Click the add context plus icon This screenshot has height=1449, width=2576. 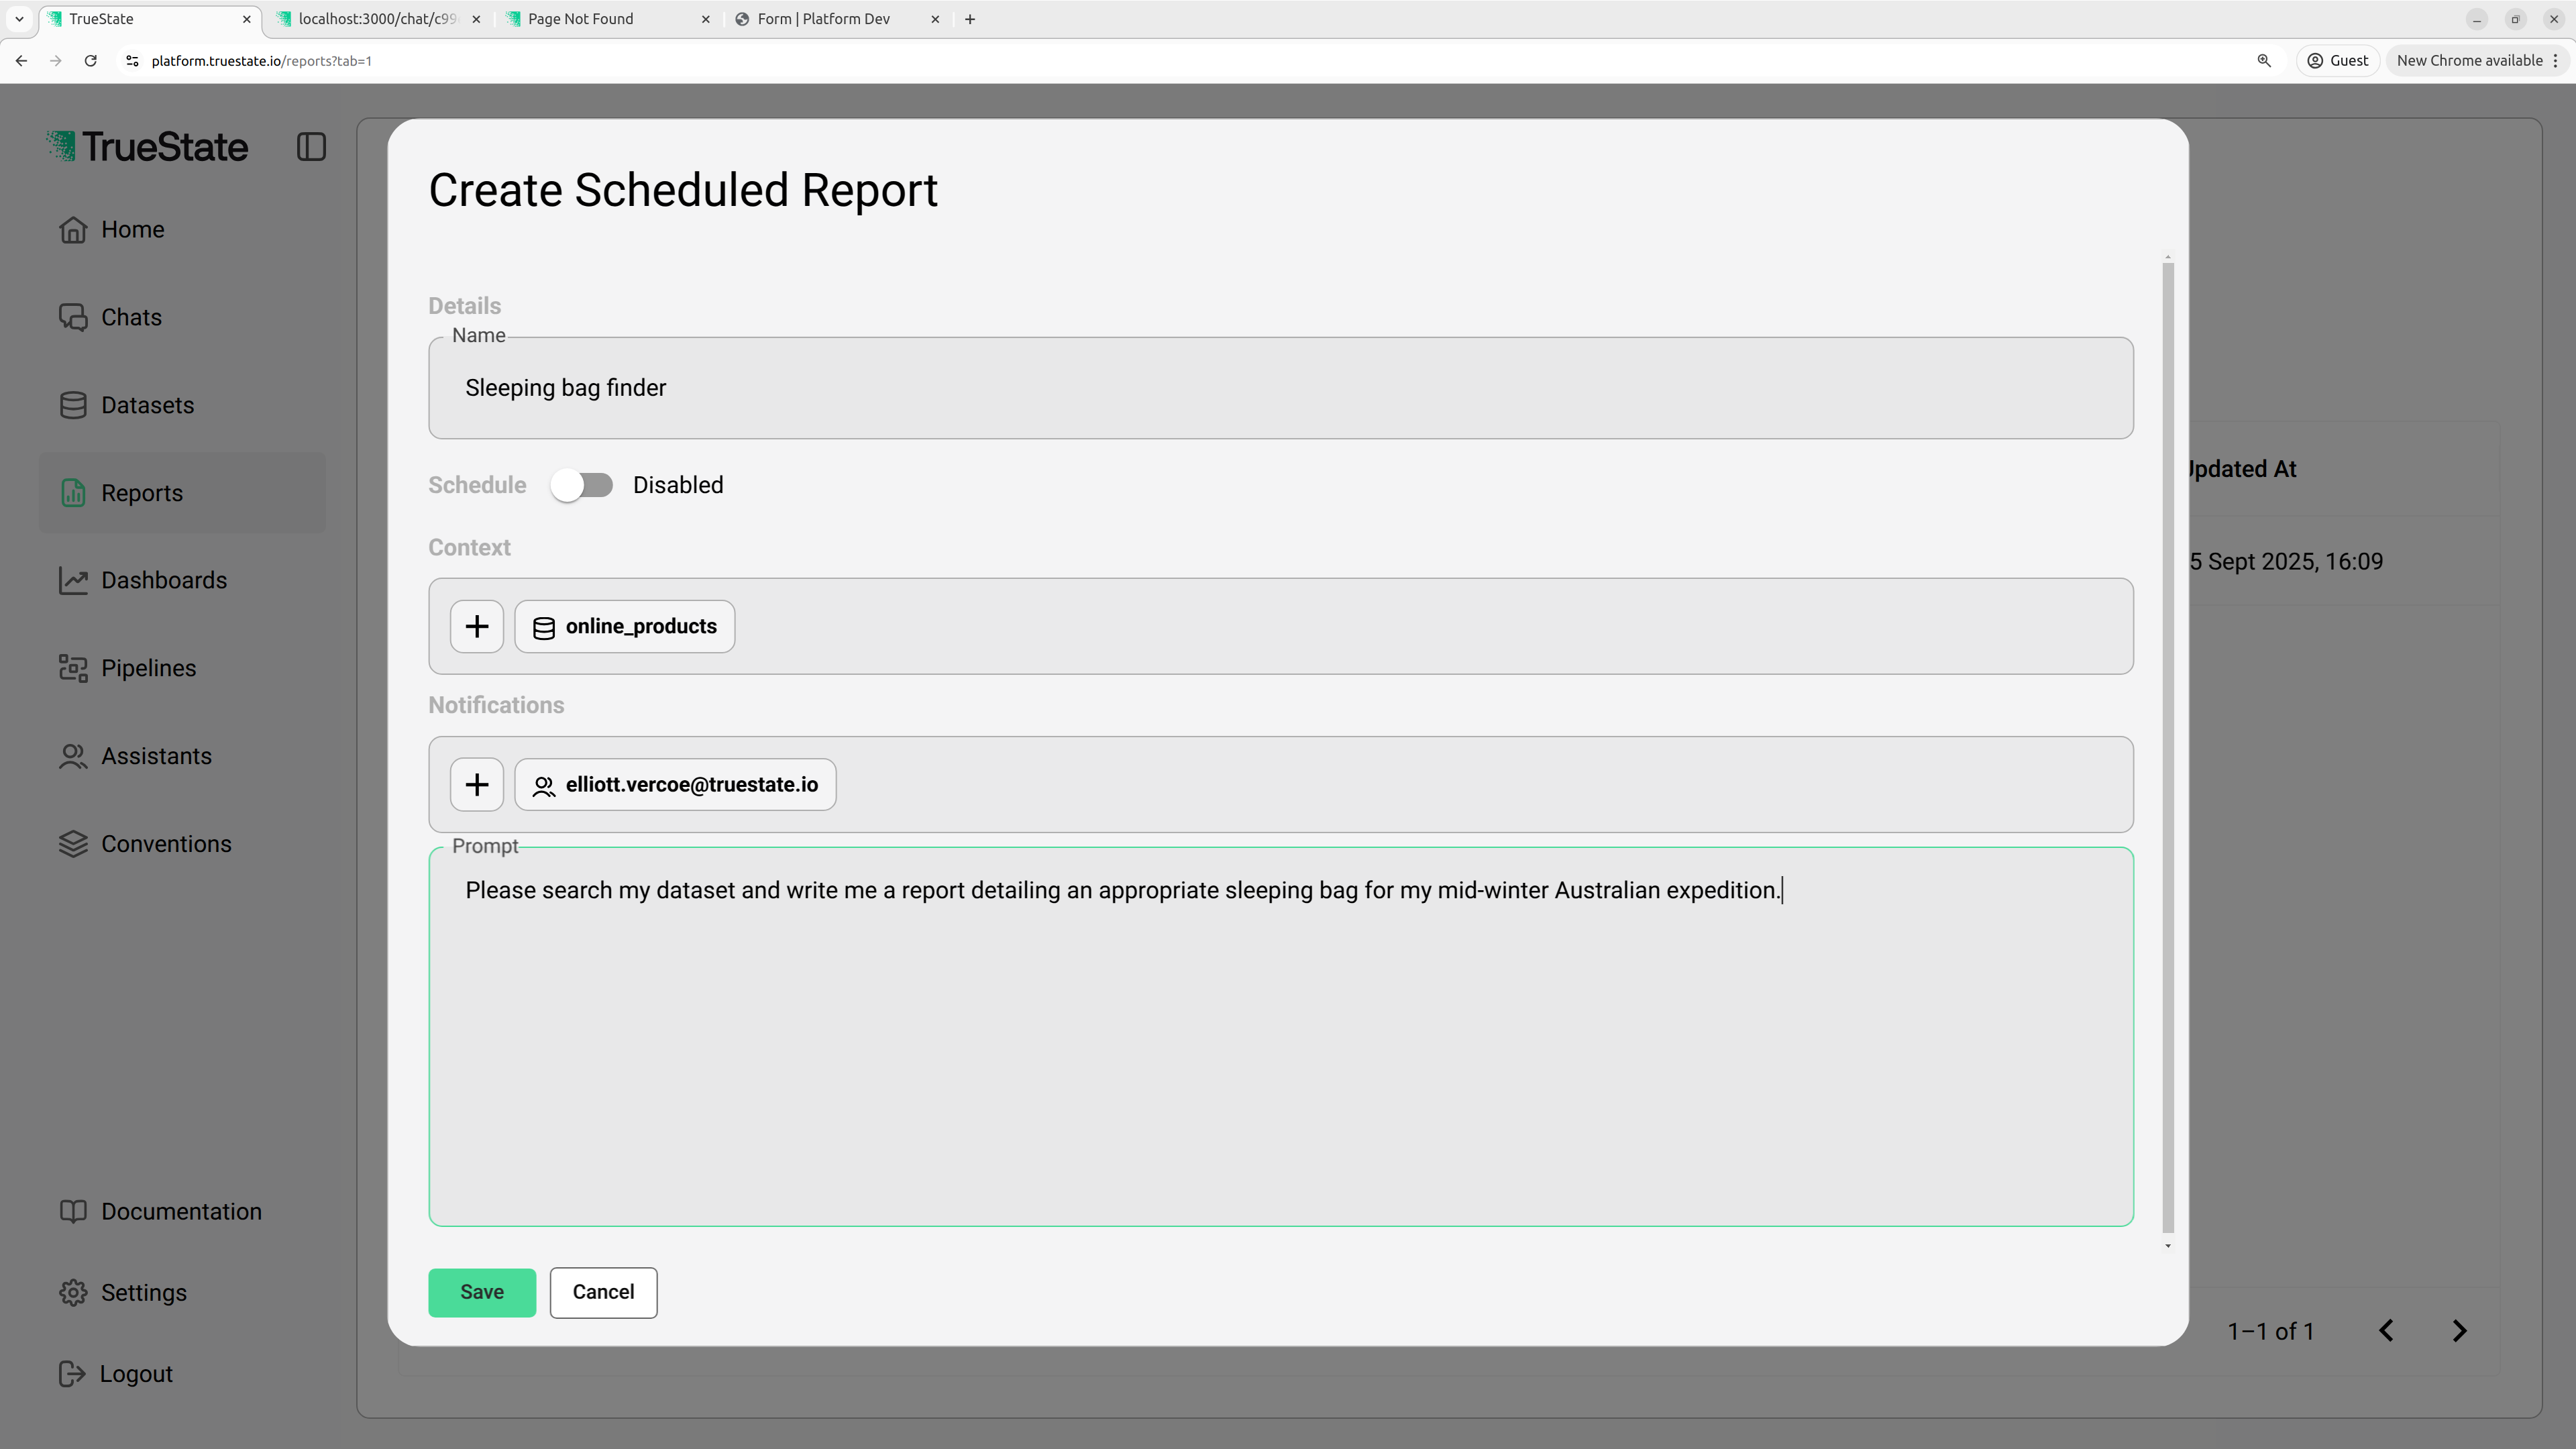[x=477, y=626]
